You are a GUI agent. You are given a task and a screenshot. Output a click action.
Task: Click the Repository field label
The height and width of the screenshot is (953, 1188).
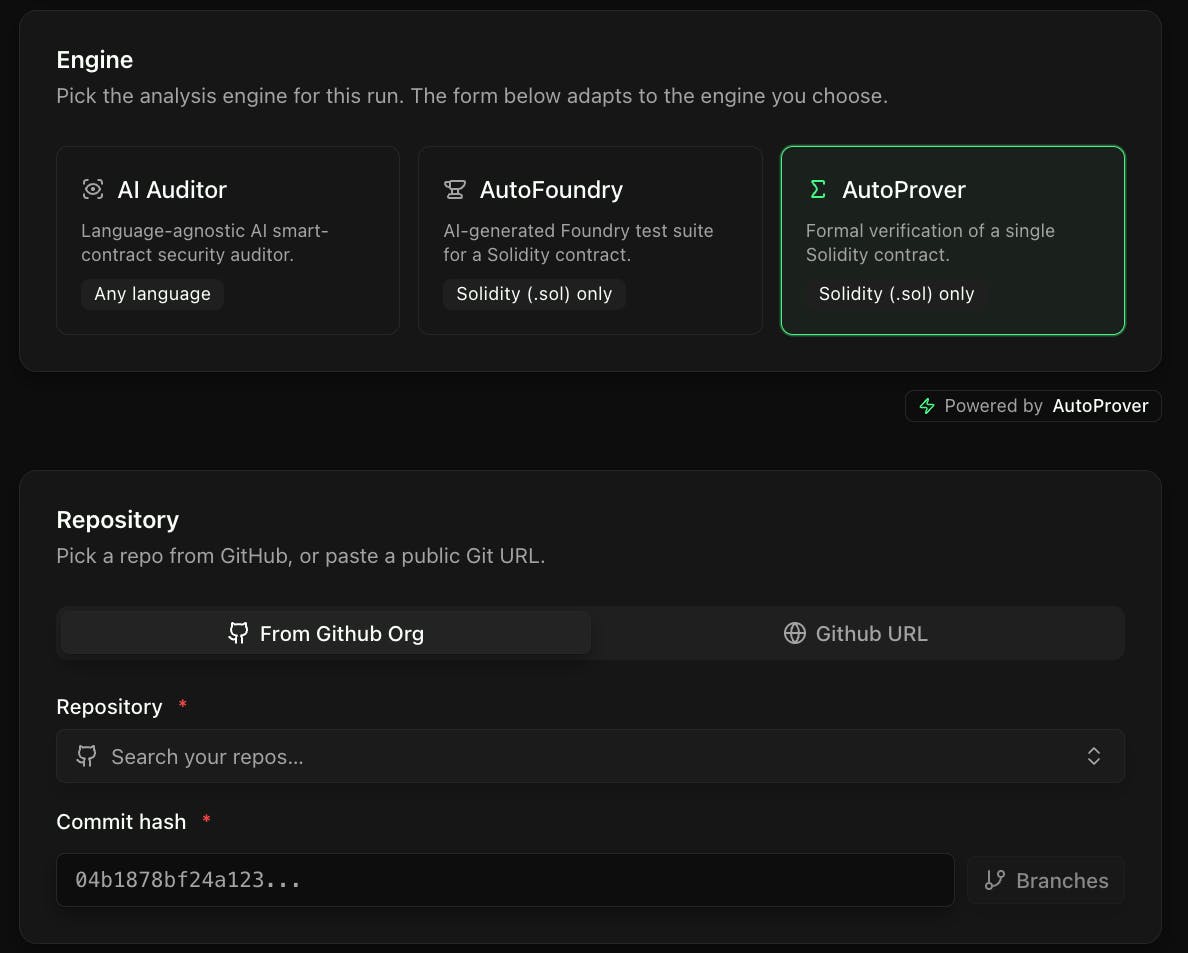point(109,707)
